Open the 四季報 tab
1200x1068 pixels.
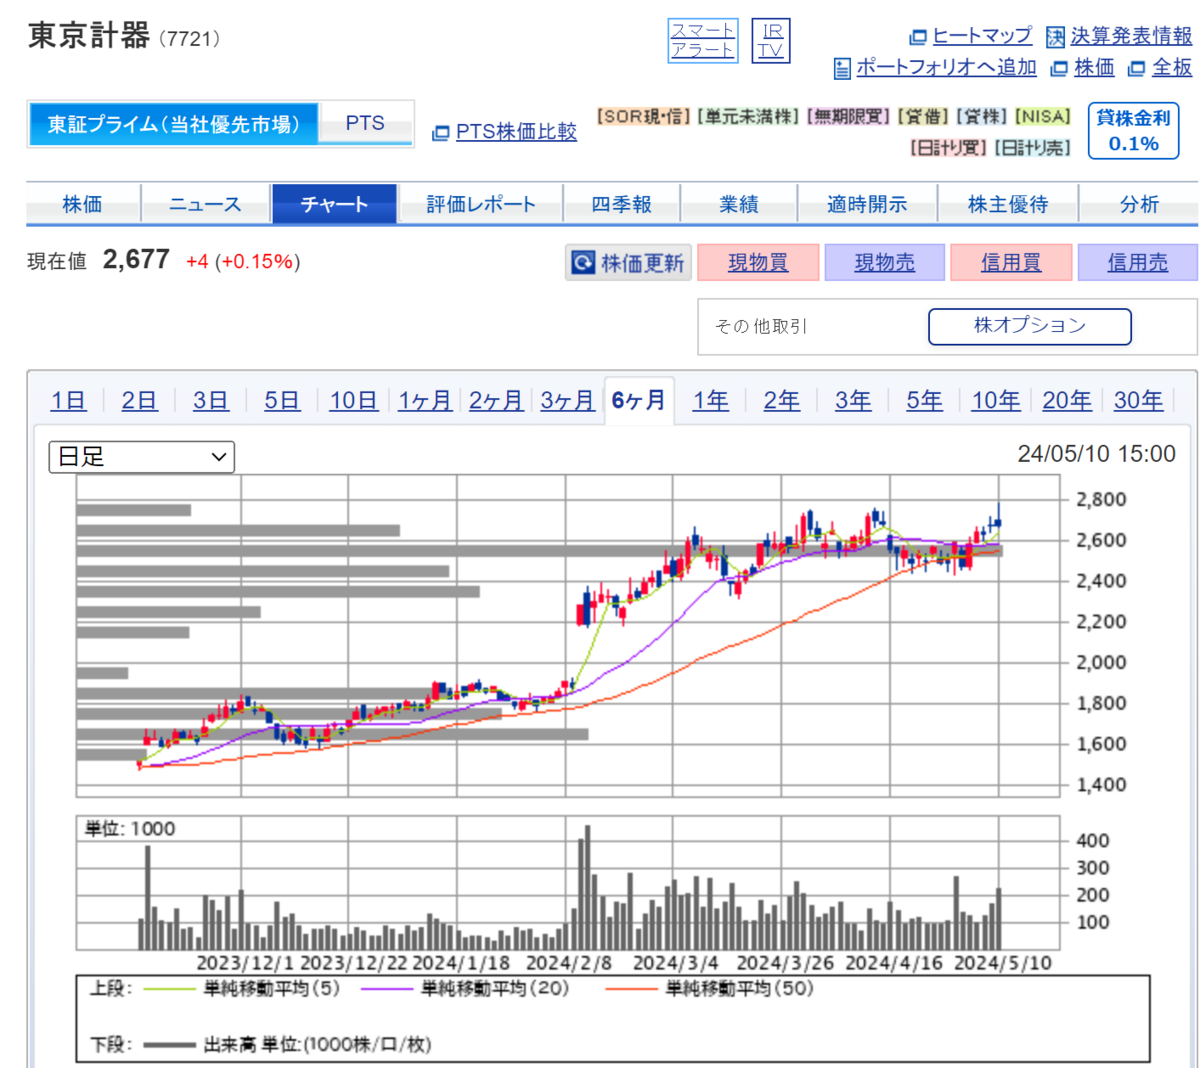pyautogui.click(x=621, y=204)
